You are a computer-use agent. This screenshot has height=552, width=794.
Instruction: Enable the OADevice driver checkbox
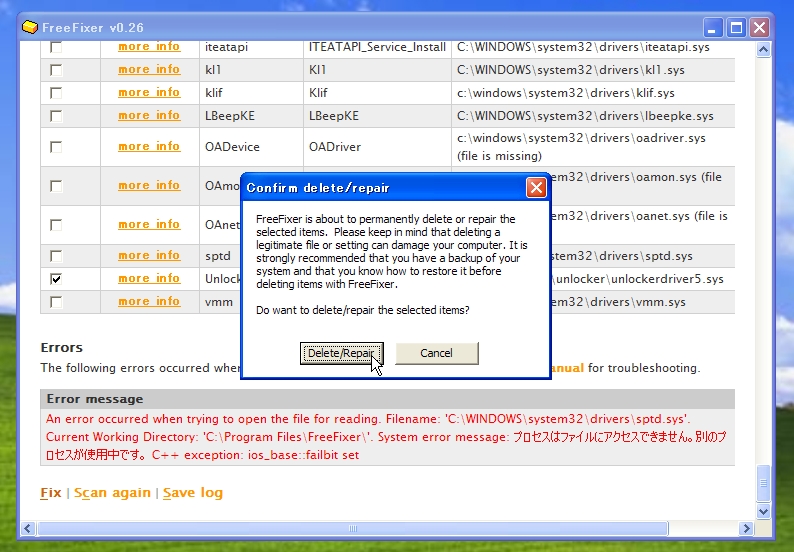tap(56, 147)
